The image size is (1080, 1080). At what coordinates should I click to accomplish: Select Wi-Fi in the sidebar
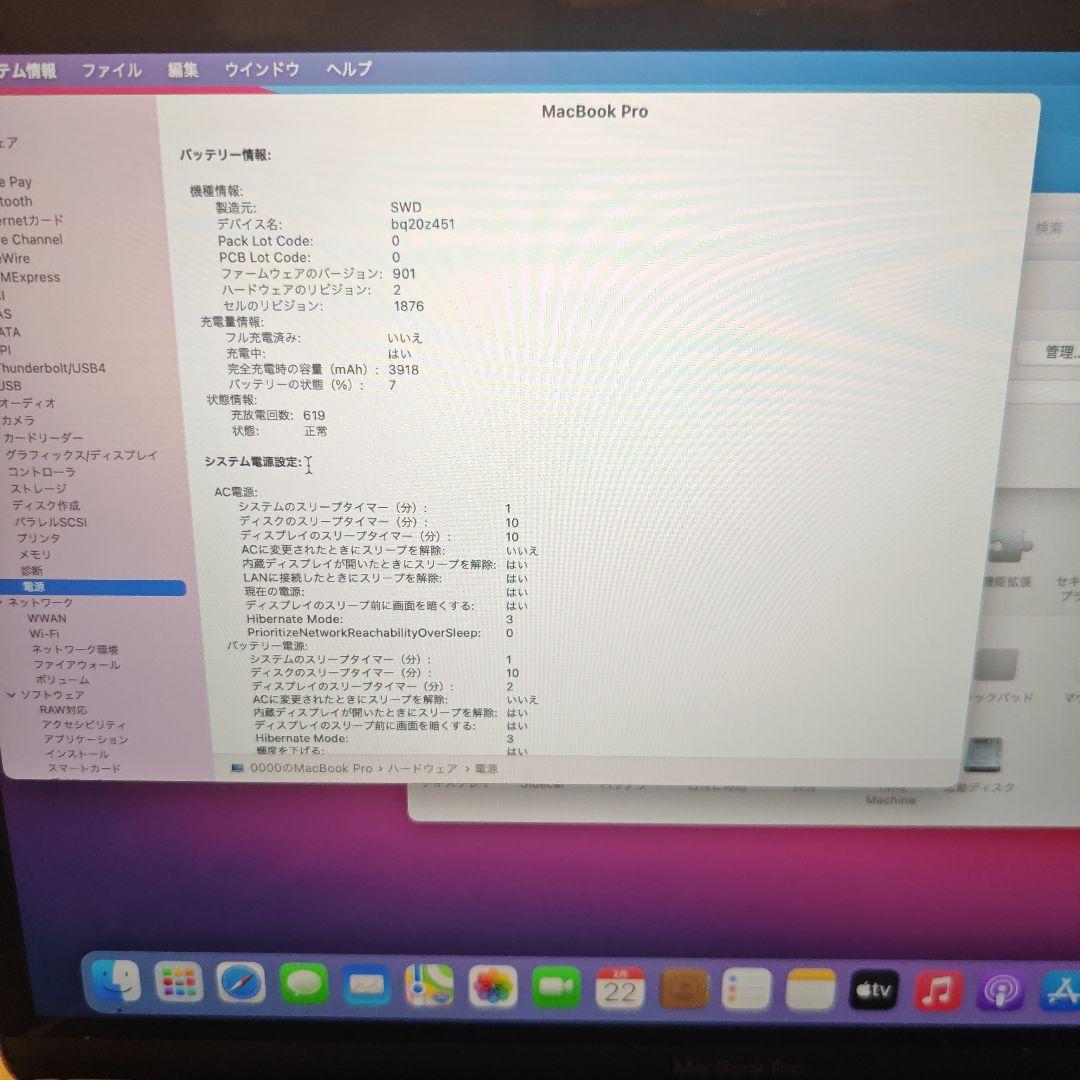44,634
